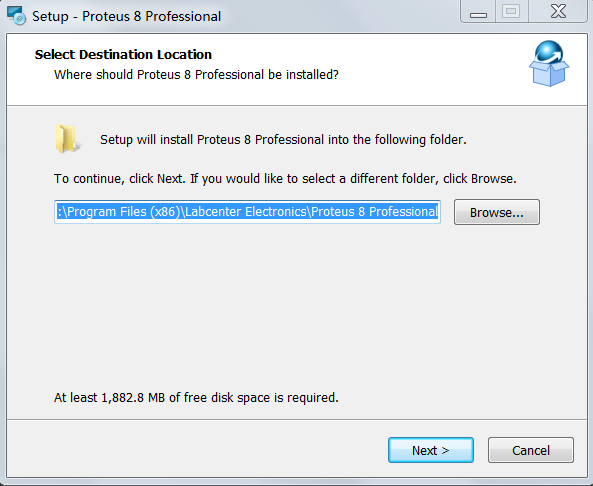The image size is (593, 486).
Task: Click the 'Select Destination Location' heading
Action: tap(123, 54)
